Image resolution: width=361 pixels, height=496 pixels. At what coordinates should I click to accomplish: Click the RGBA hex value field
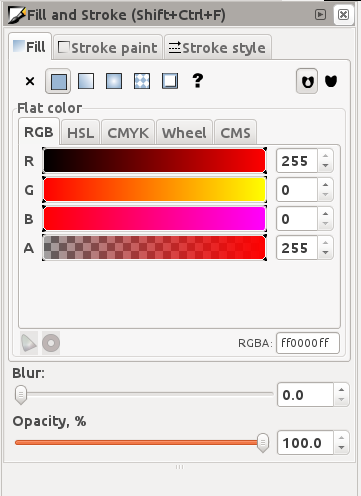click(x=308, y=343)
